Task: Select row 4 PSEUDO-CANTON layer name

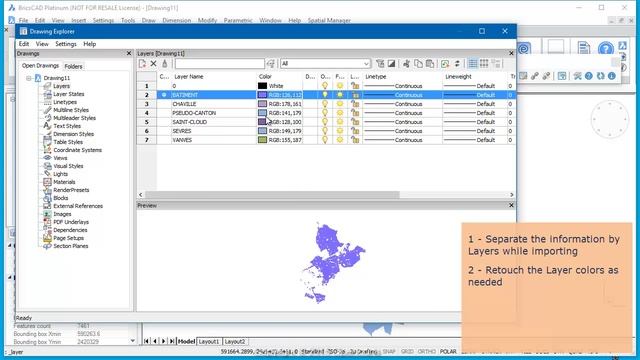Action: click(x=194, y=113)
